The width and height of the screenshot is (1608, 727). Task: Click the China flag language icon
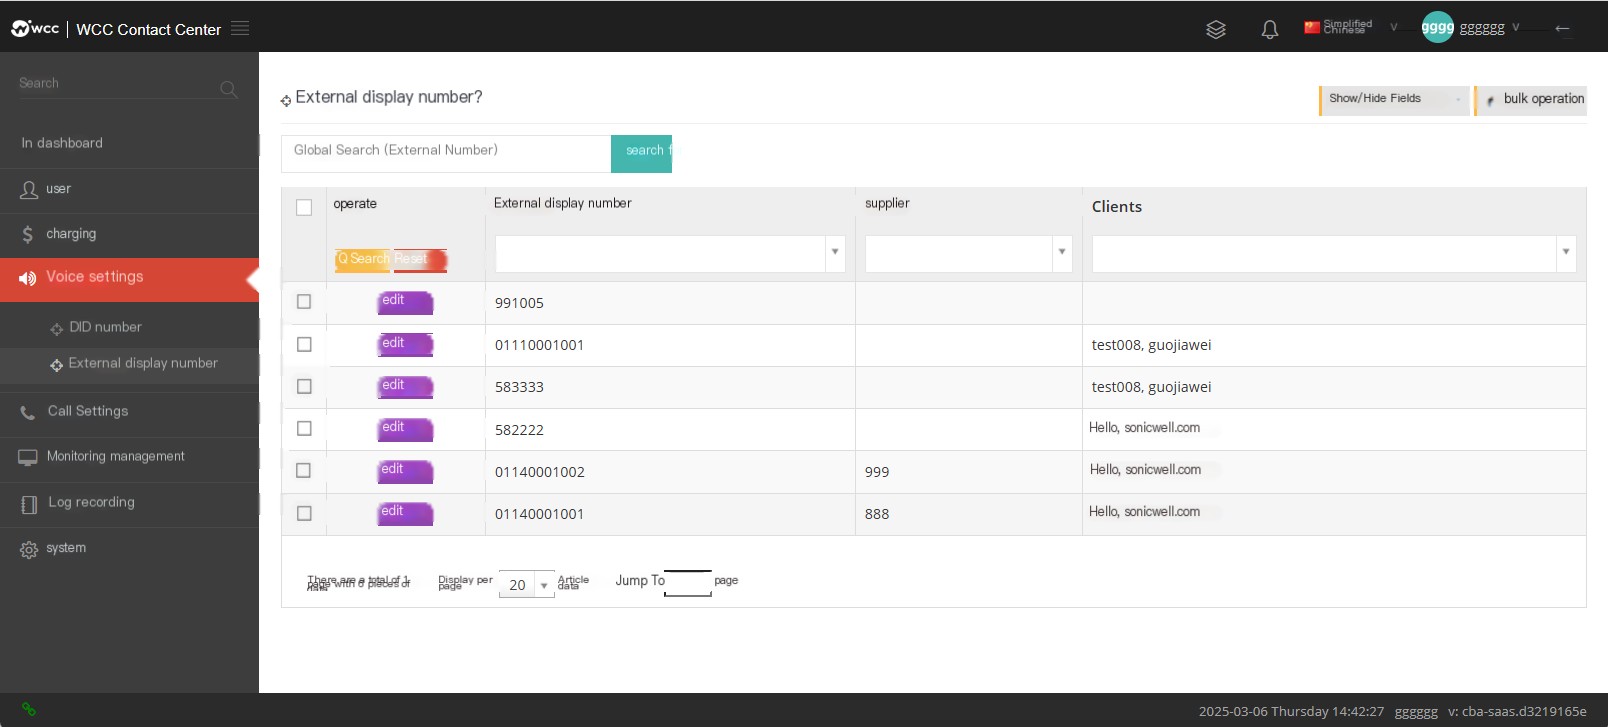point(1312,27)
